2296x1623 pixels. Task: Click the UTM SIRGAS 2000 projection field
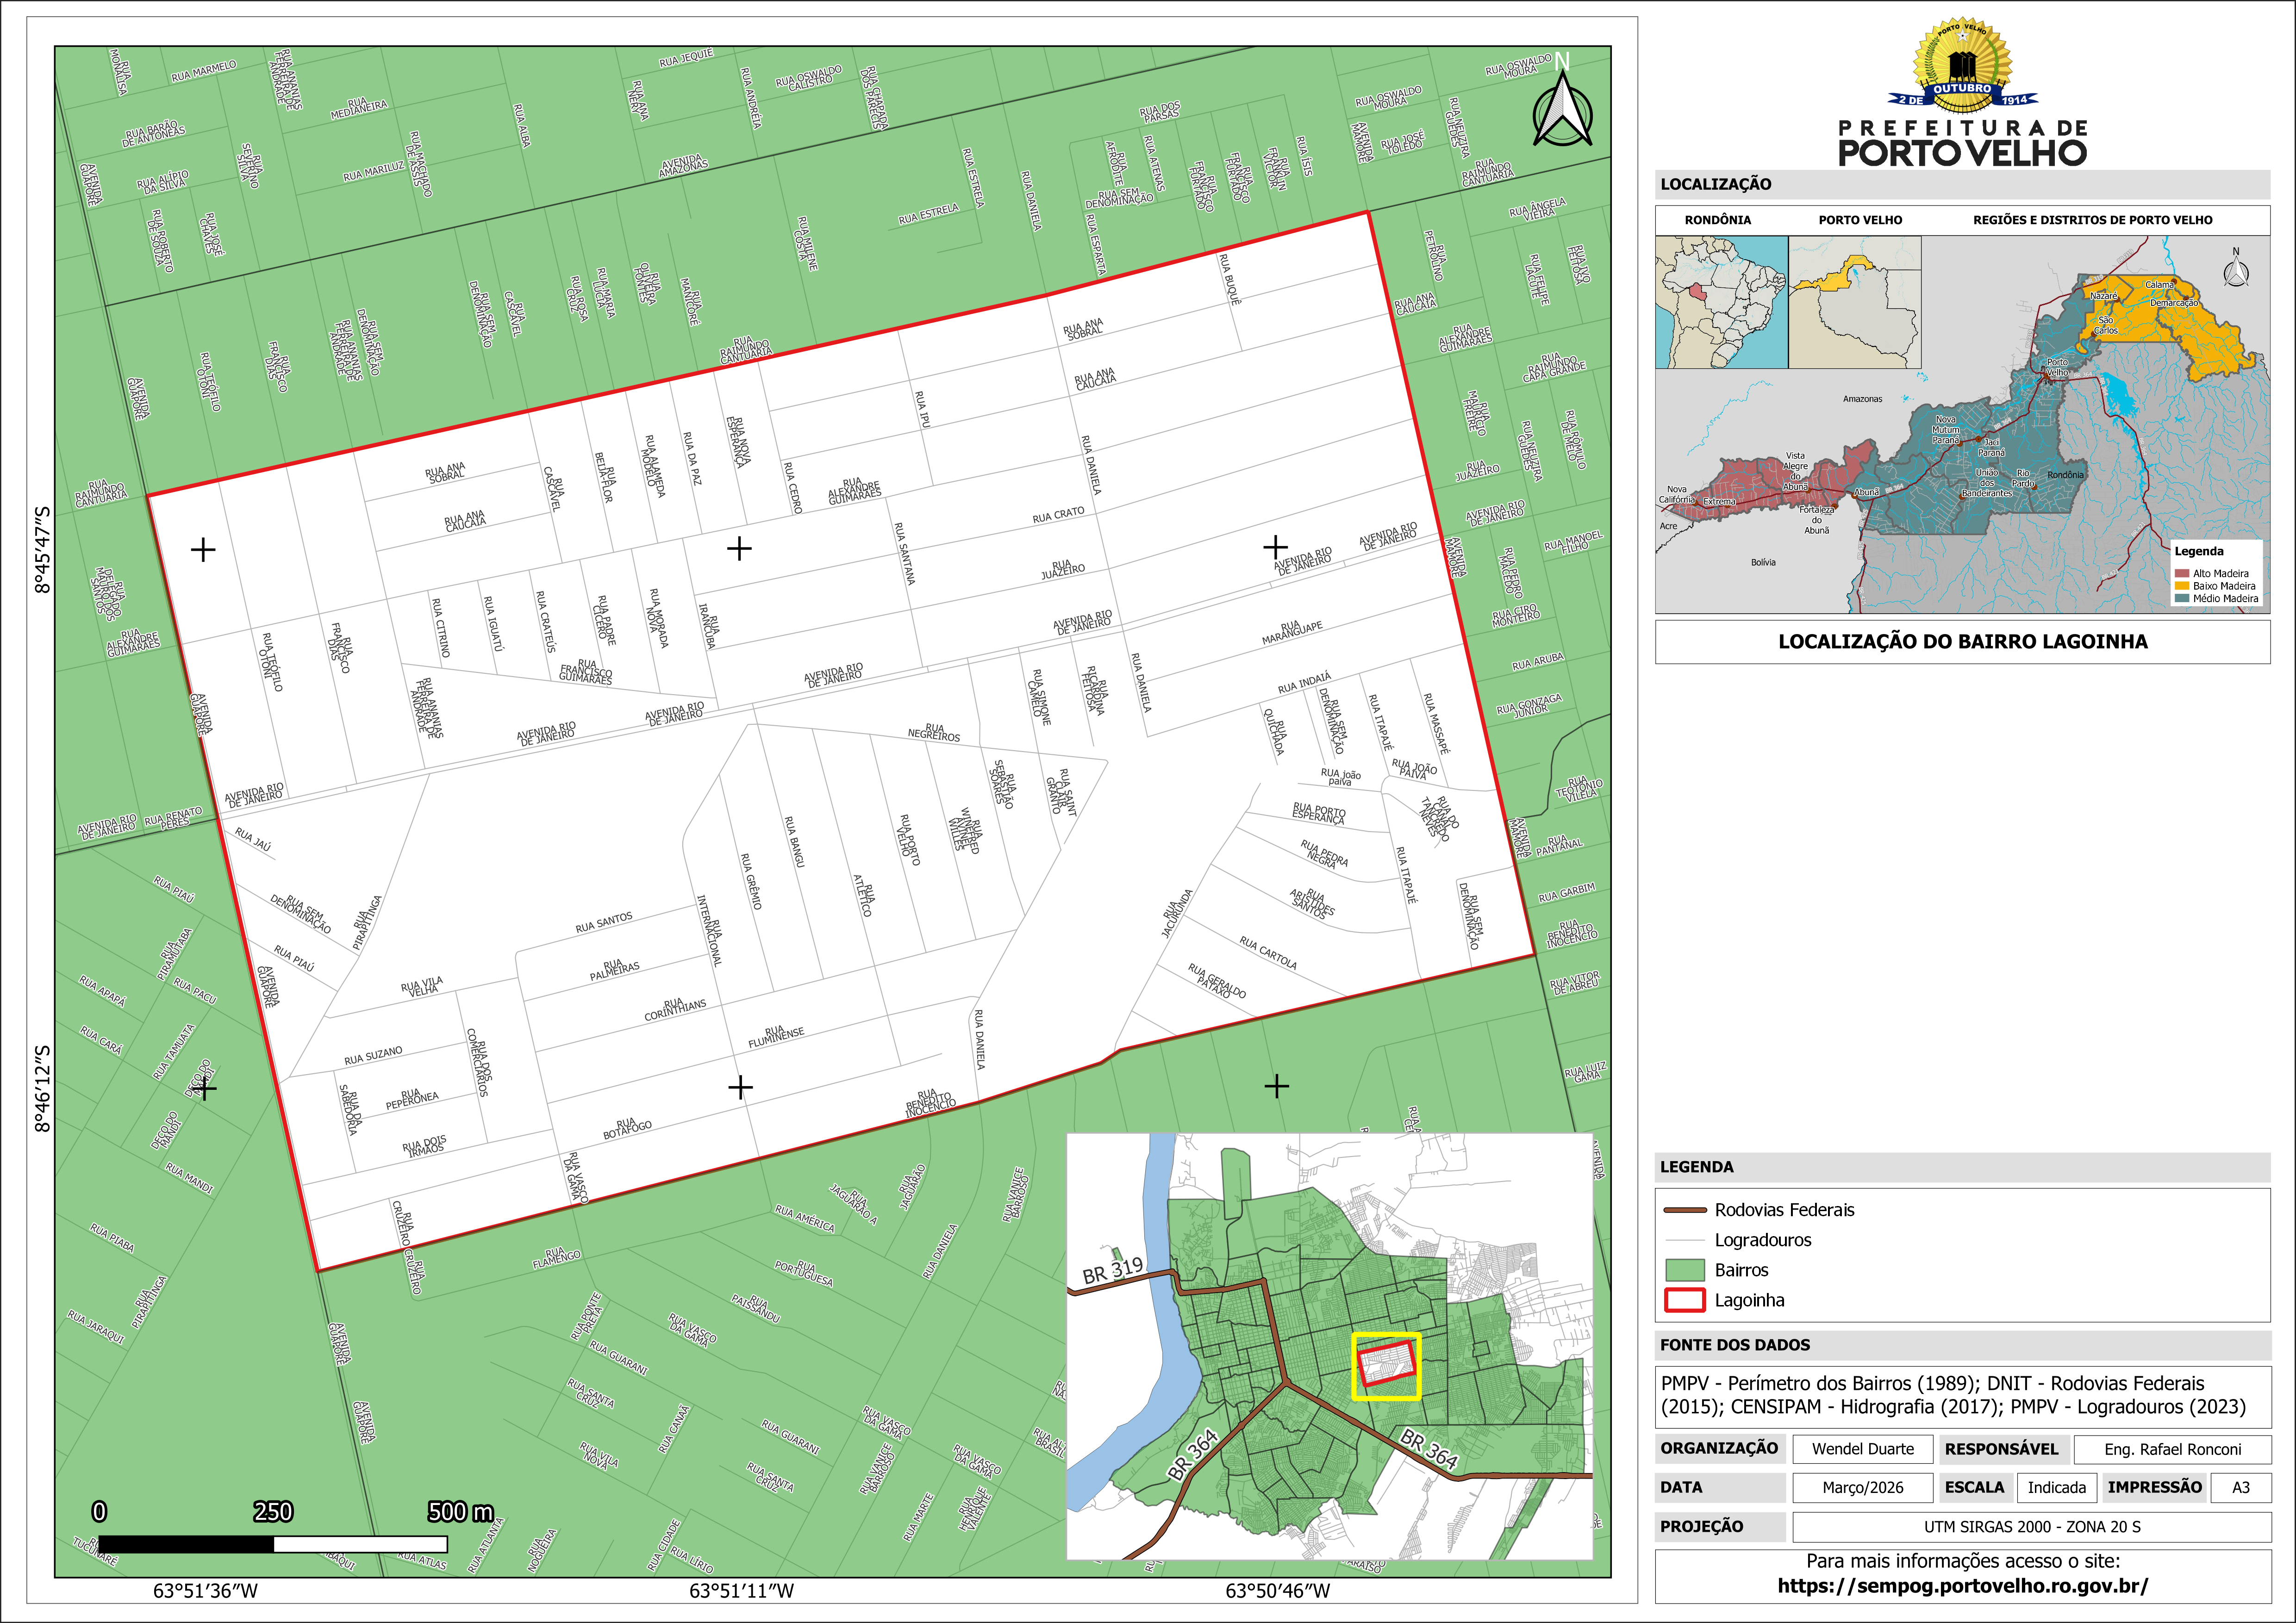[x=2032, y=1527]
